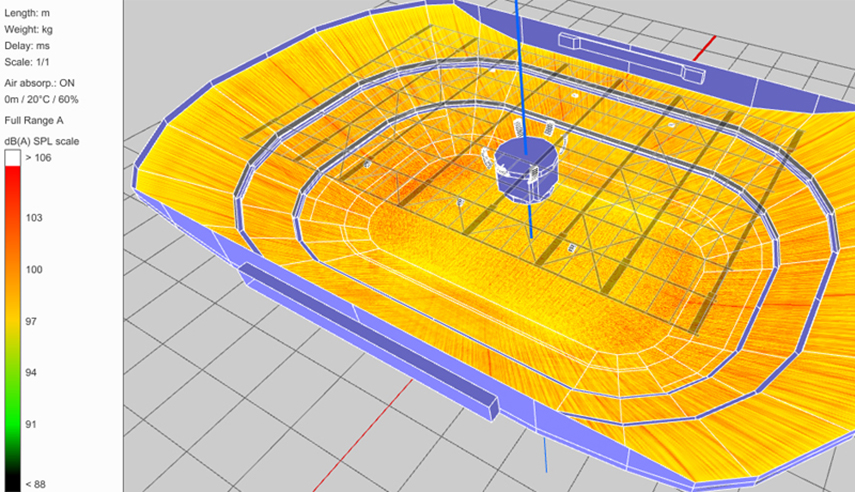The width and height of the screenshot is (855, 492).
Task: Click the 'Length: m' unit label
Action: pyautogui.click(x=27, y=13)
